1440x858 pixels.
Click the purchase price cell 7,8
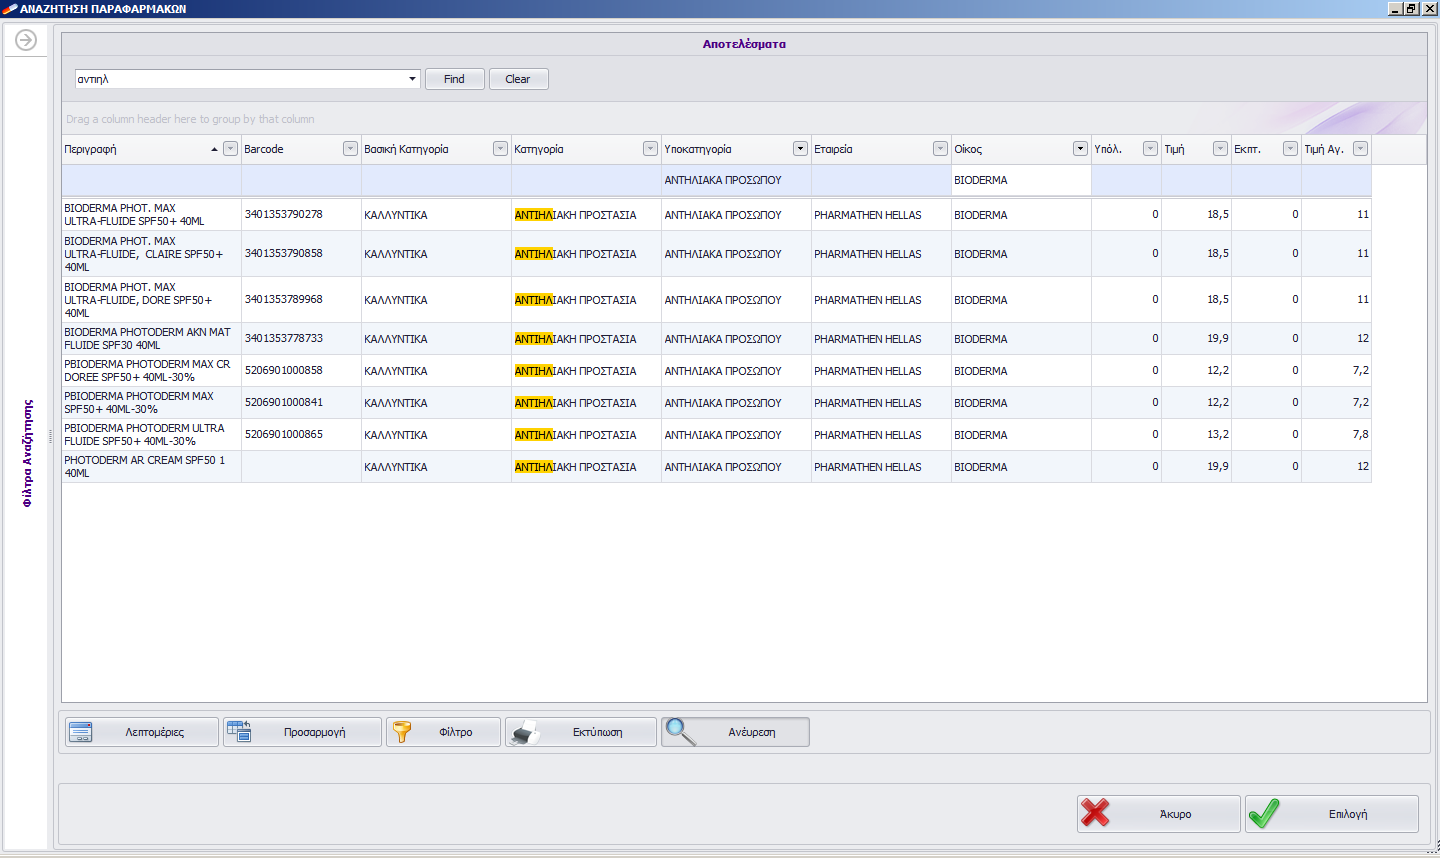[x=1337, y=434]
